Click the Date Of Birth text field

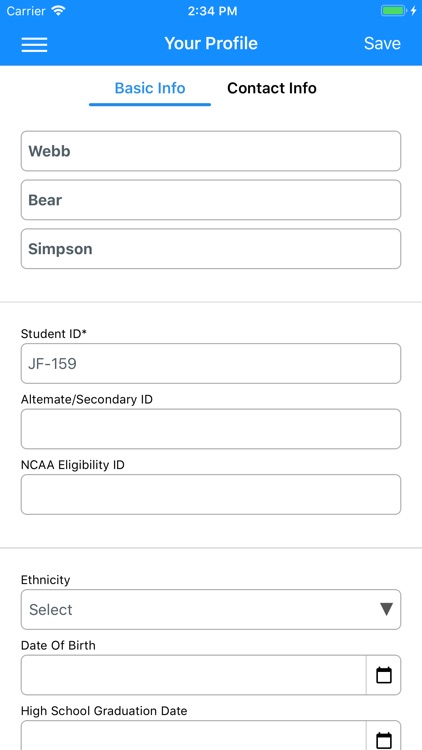point(194,675)
